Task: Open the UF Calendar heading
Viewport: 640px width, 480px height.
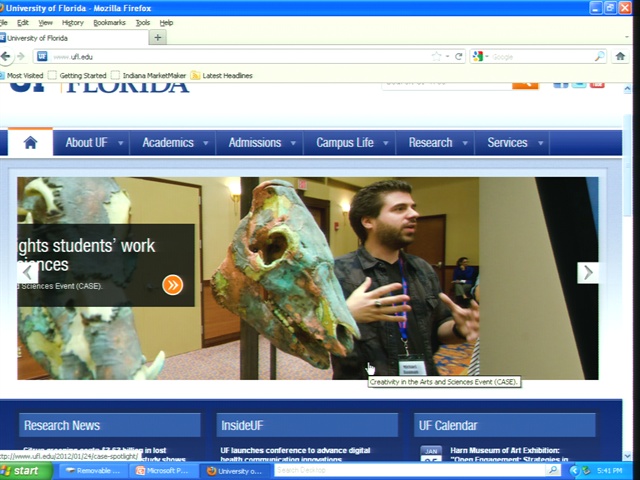Action: pos(448,425)
